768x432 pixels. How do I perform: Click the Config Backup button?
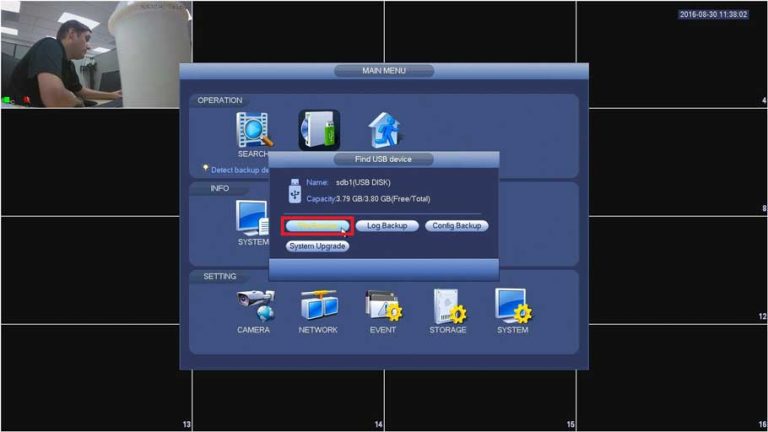click(456, 226)
